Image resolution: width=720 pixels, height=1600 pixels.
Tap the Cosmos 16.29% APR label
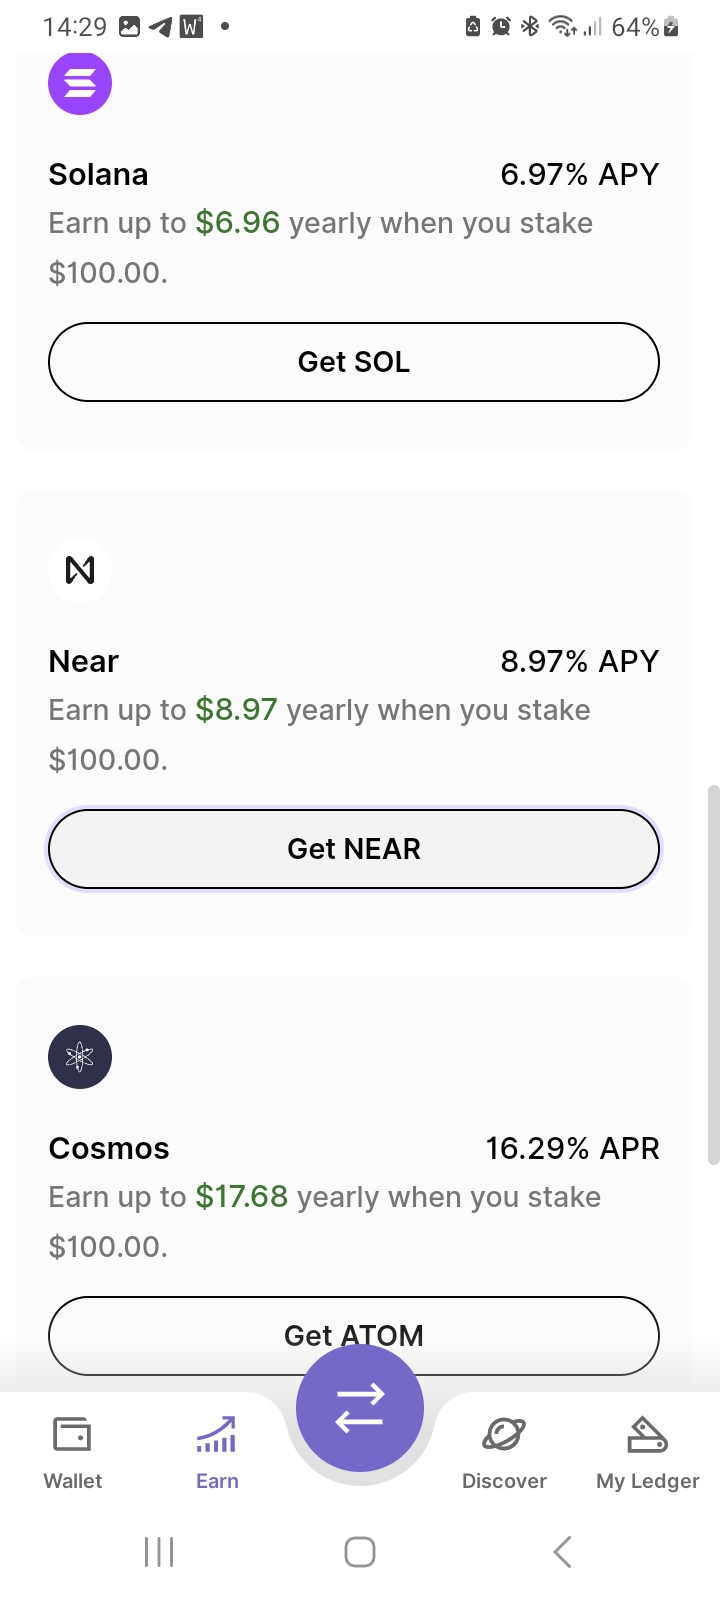[572, 1149]
